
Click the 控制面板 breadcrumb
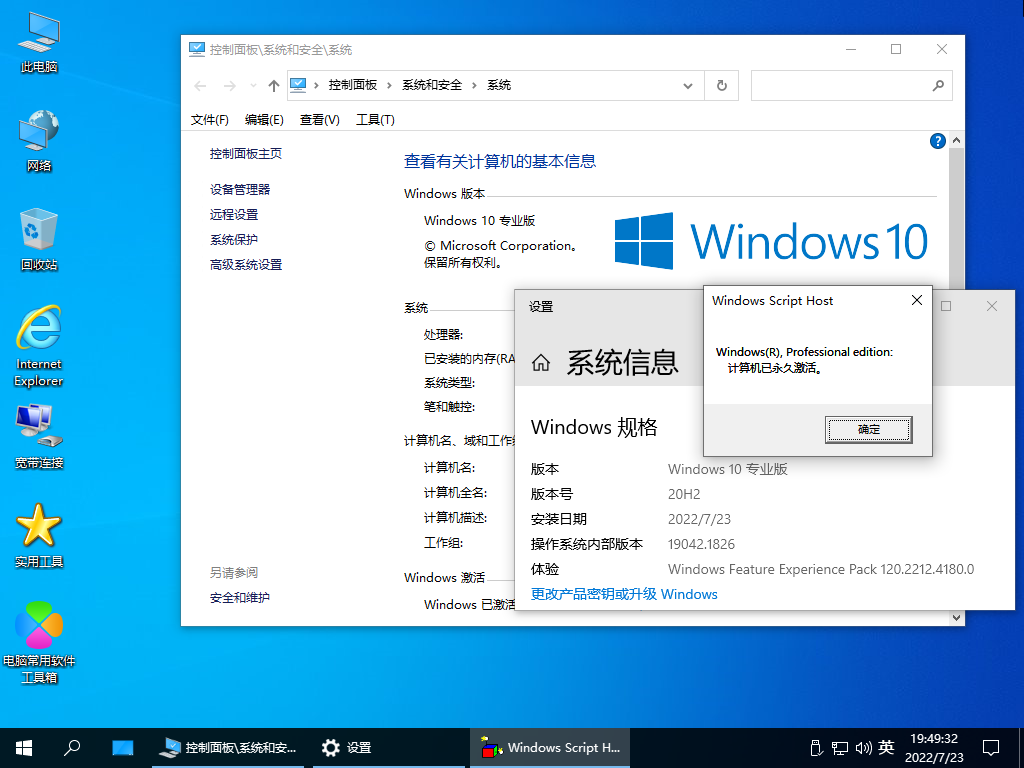(x=353, y=86)
